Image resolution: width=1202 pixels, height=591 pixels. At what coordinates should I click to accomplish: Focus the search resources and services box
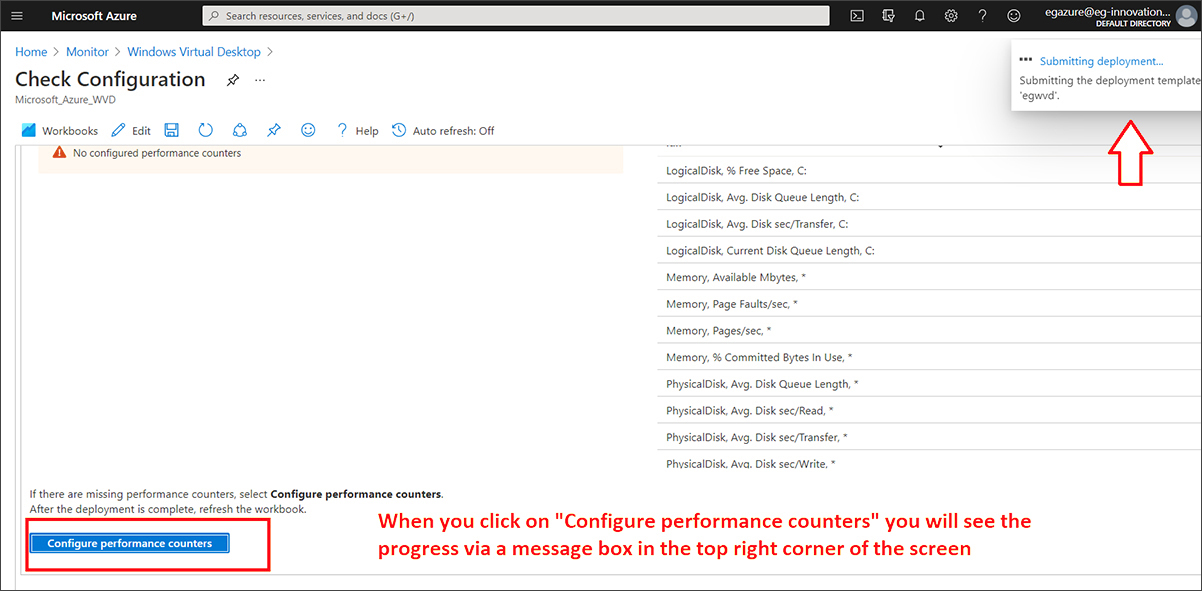pyautogui.click(x=516, y=16)
